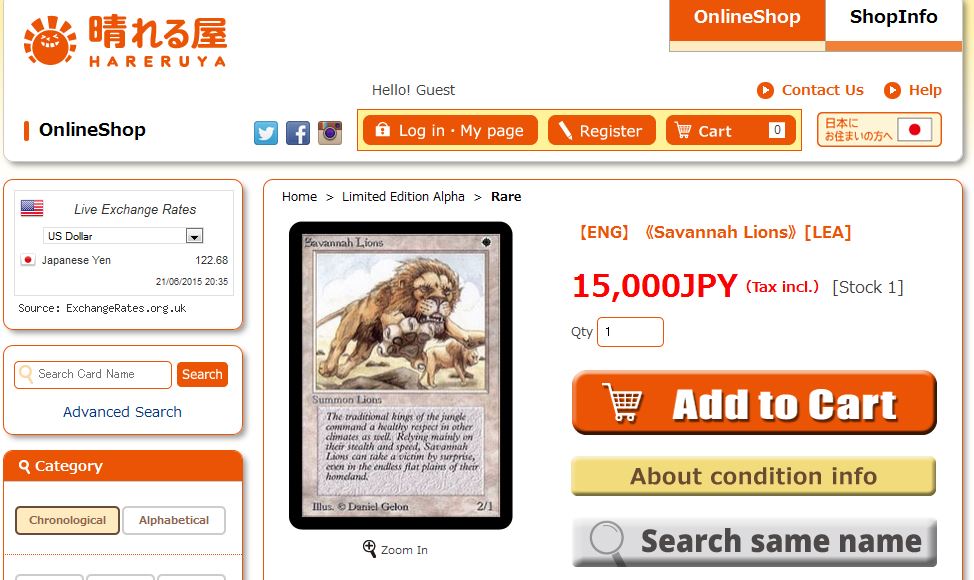974x580 pixels.
Task: Click the Zoom In magnifier icon
Action: tap(370, 549)
